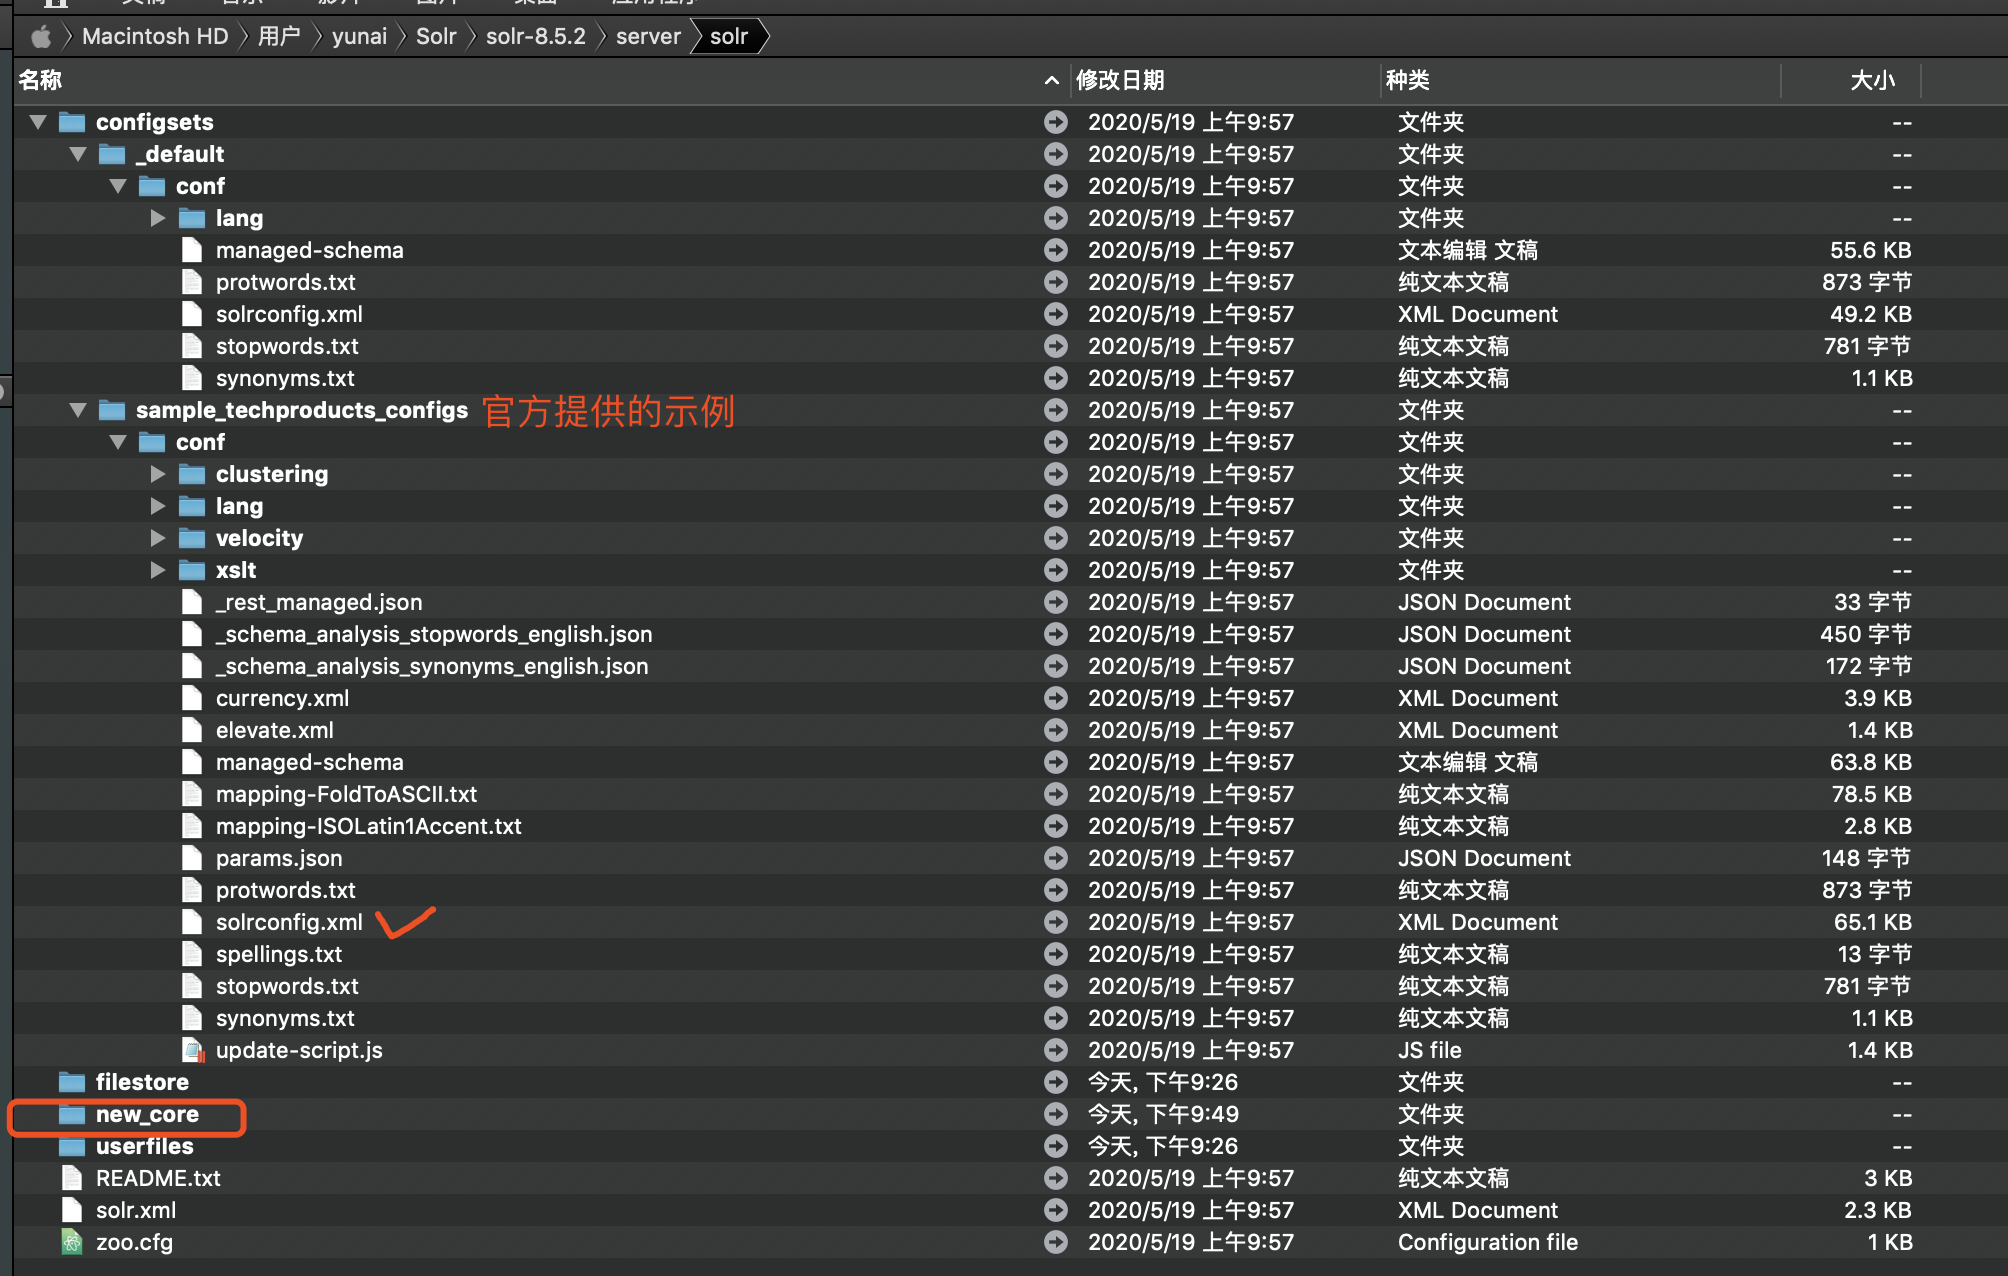Expand the clustering folder
This screenshot has height=1276, width=2008.
point(158,474)
